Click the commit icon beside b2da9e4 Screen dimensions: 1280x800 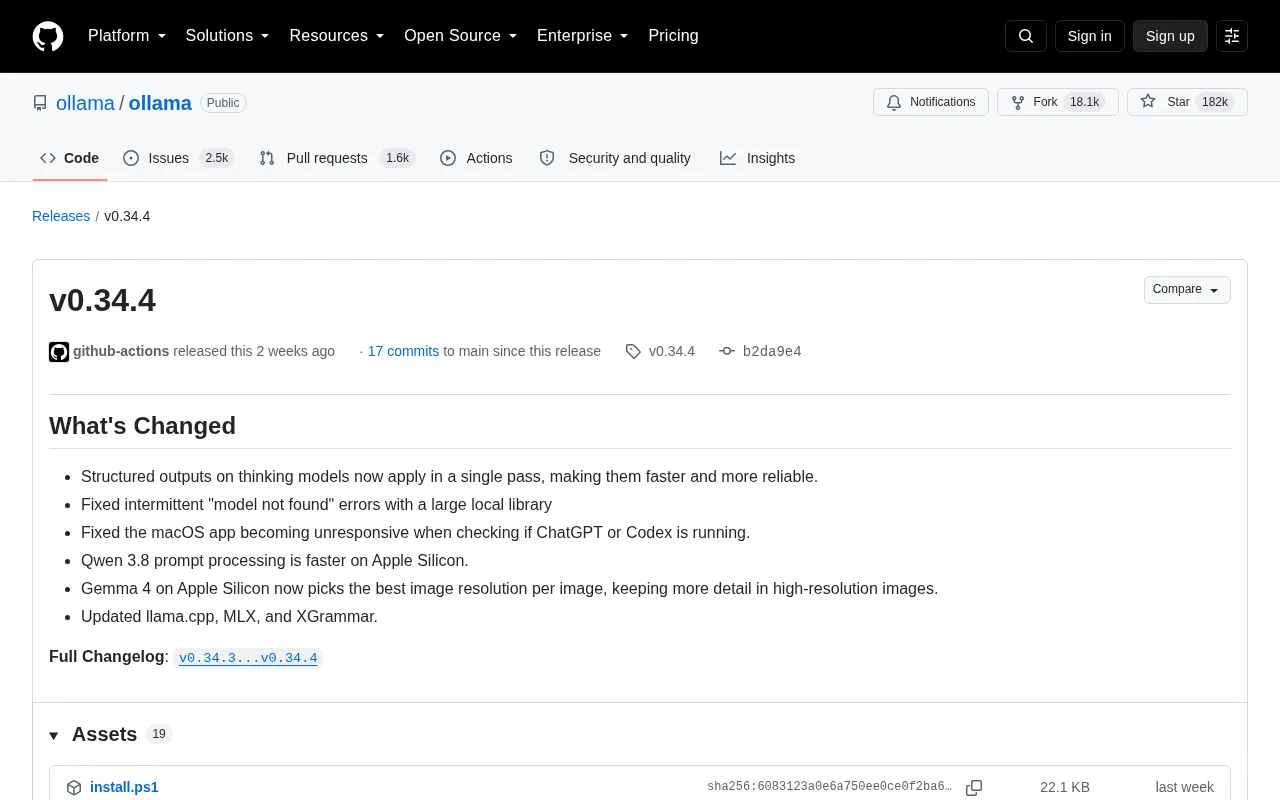(x=727, y=352)
